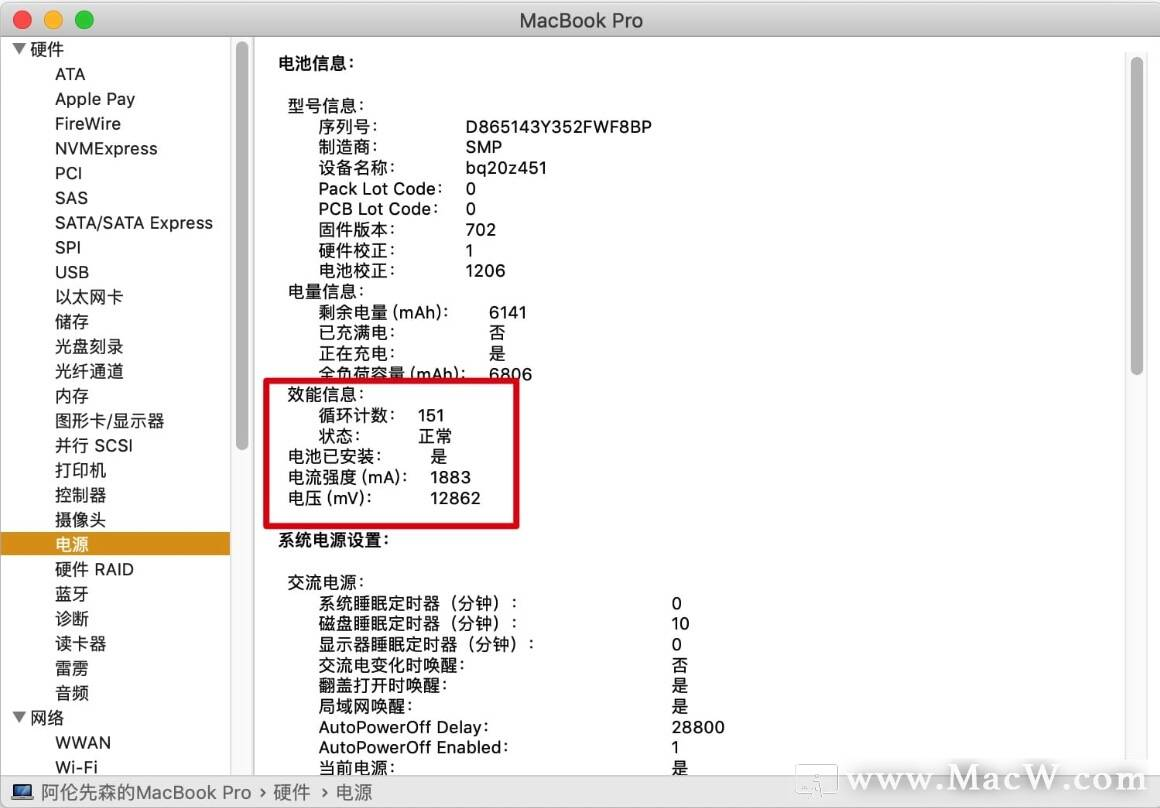Open SATA/SATA Express entry
This screenshot has width=1160, height=808.
(133, 223)
